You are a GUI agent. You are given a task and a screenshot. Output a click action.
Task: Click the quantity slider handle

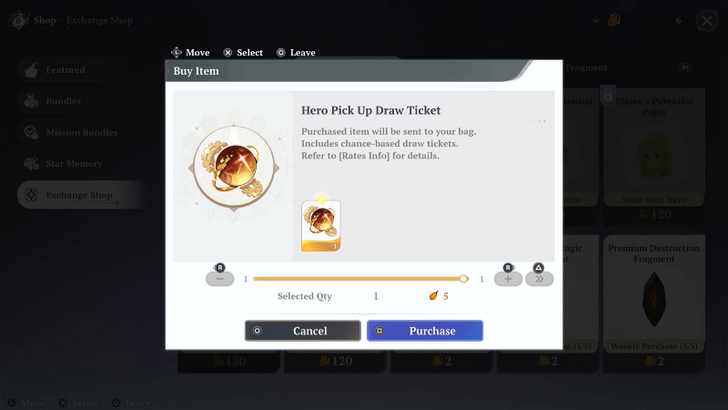click(x=463, y=279)
